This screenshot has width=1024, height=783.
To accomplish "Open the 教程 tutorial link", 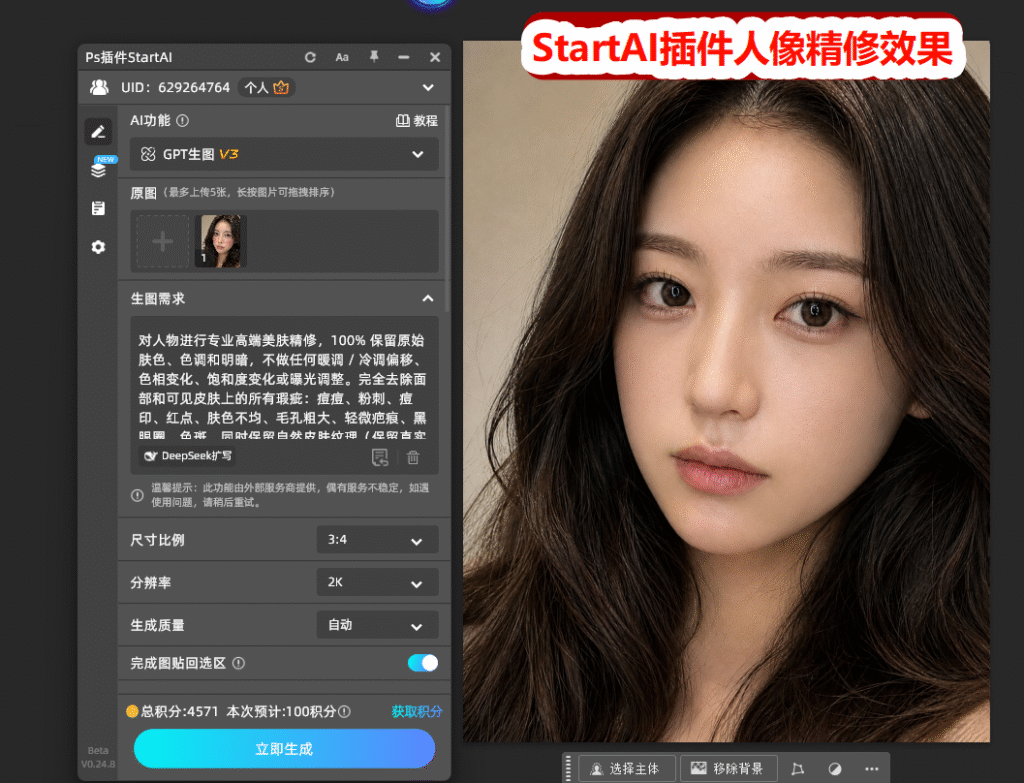I will point(417,121).
